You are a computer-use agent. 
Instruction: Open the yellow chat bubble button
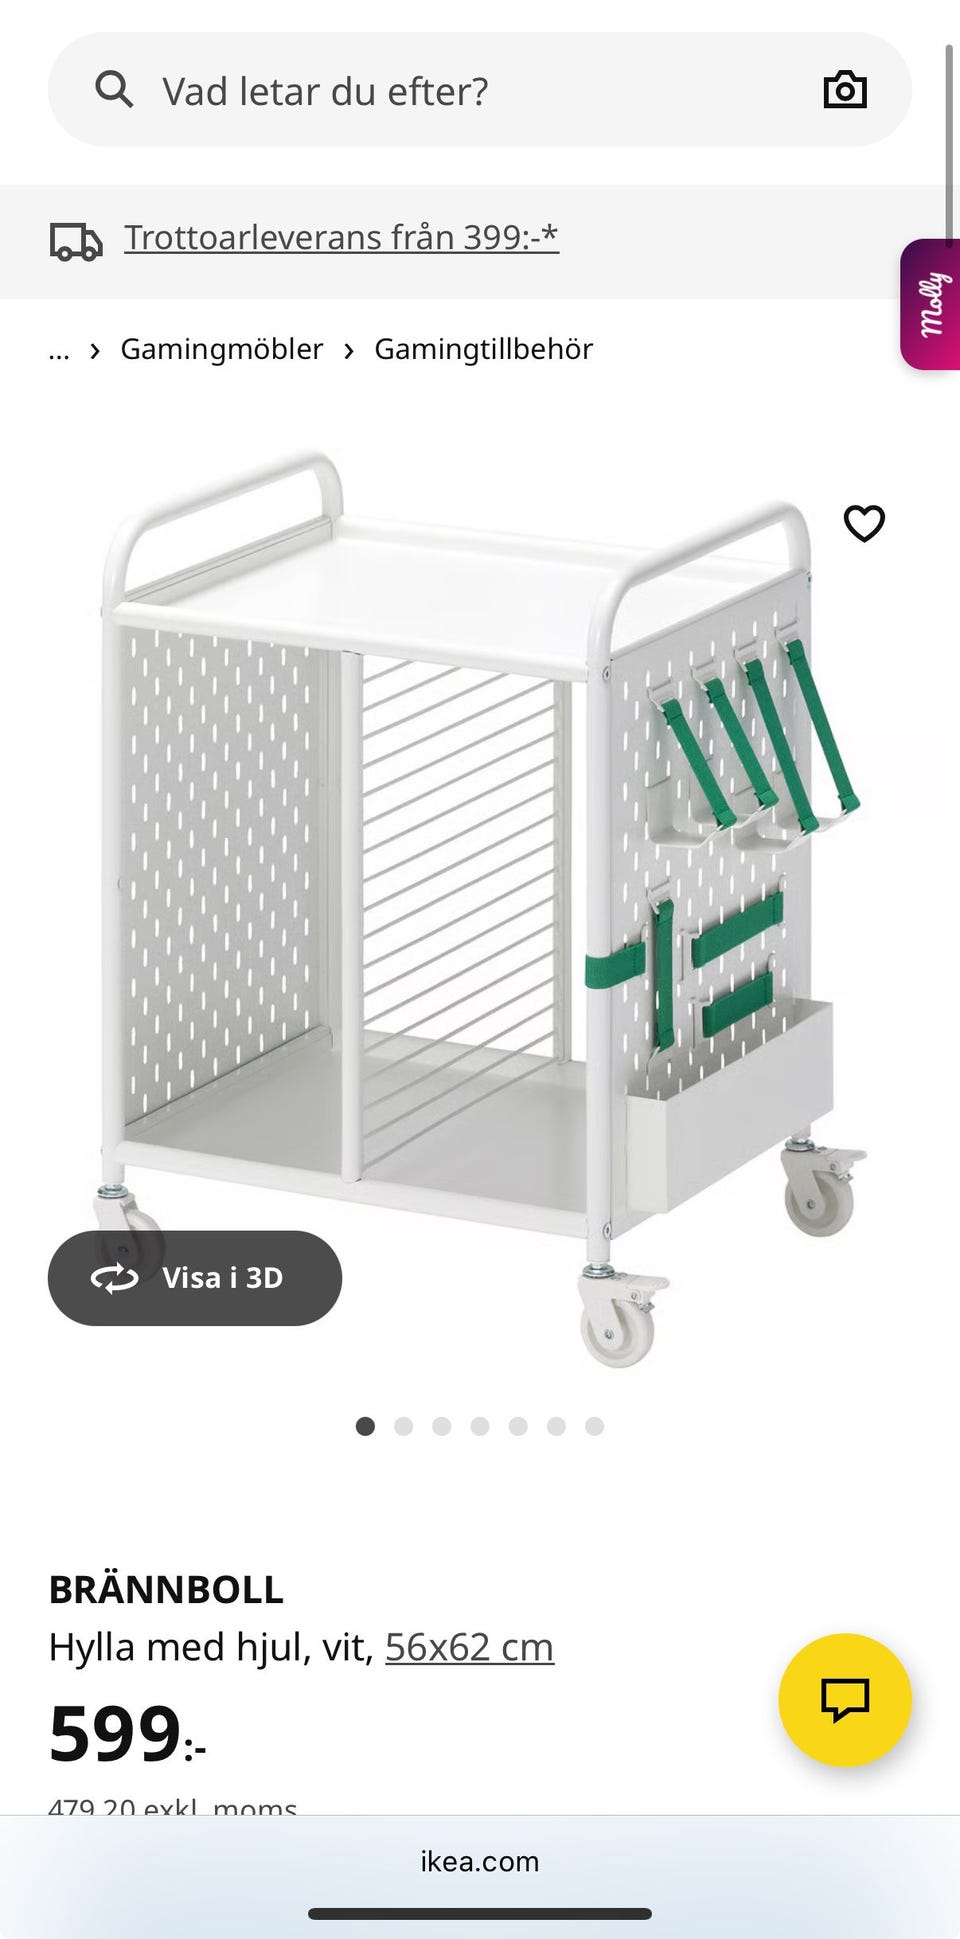point(845,1699)
